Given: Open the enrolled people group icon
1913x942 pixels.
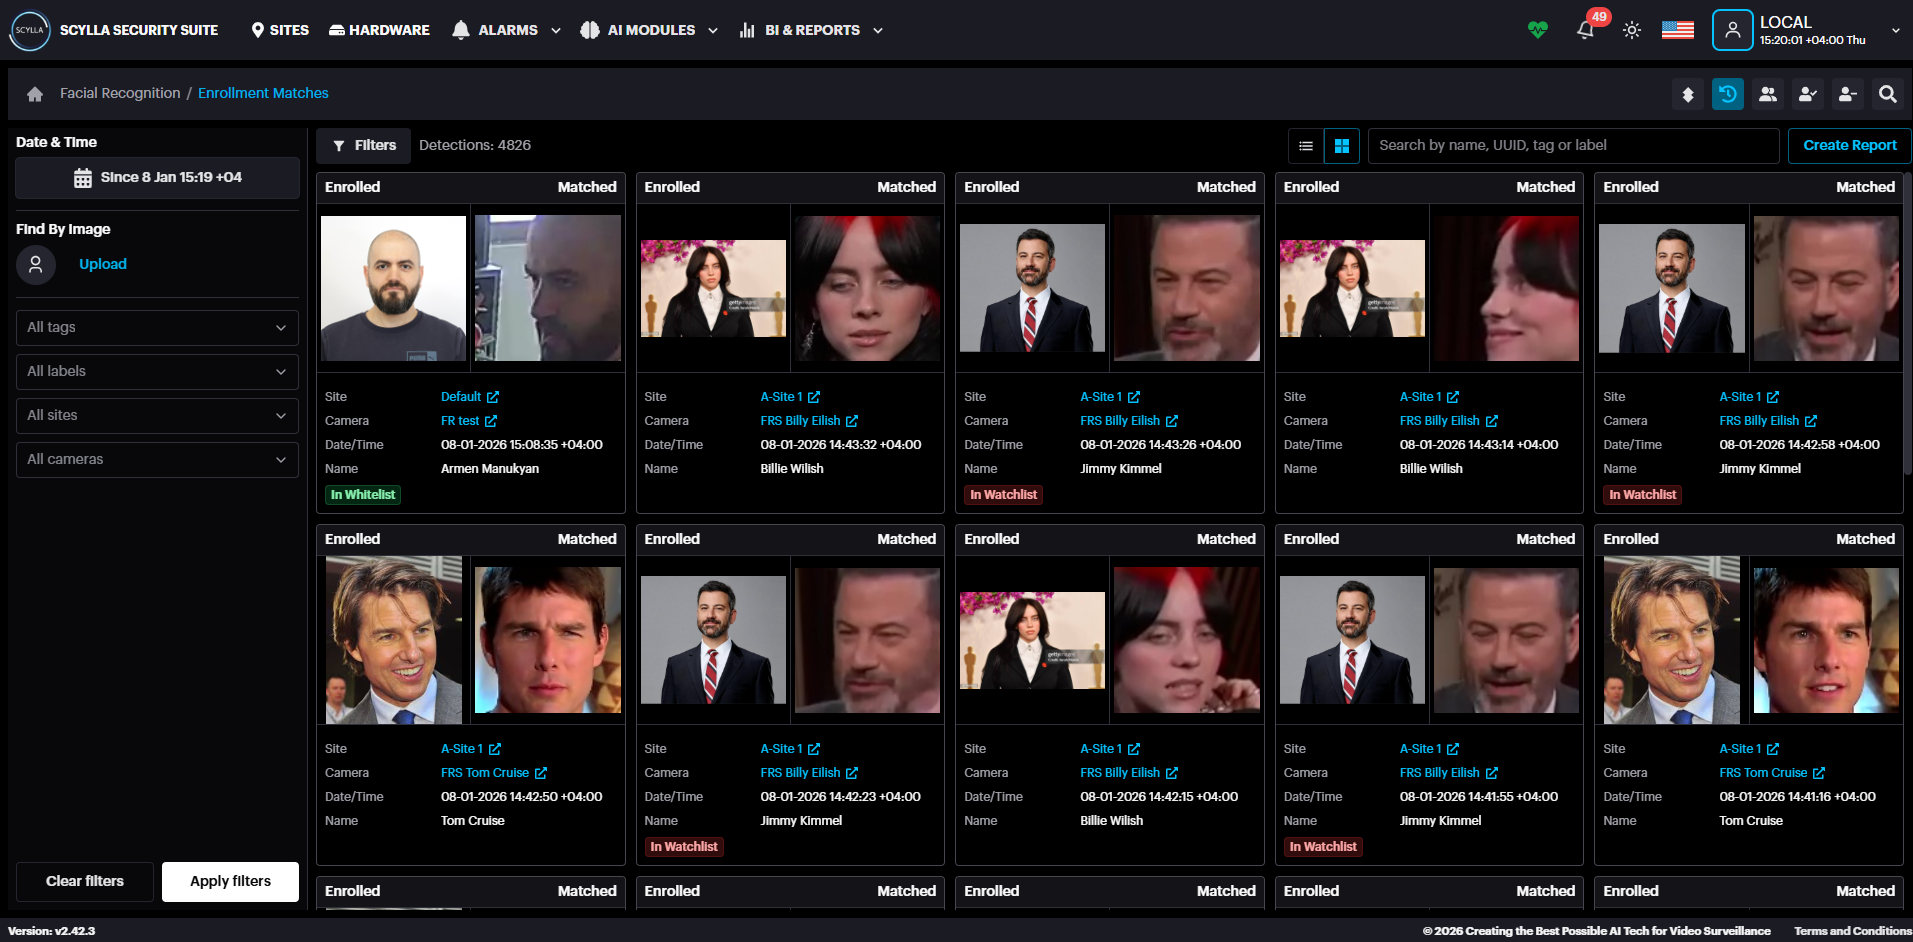Looking at the screenshot, I should coord(1767,94).
